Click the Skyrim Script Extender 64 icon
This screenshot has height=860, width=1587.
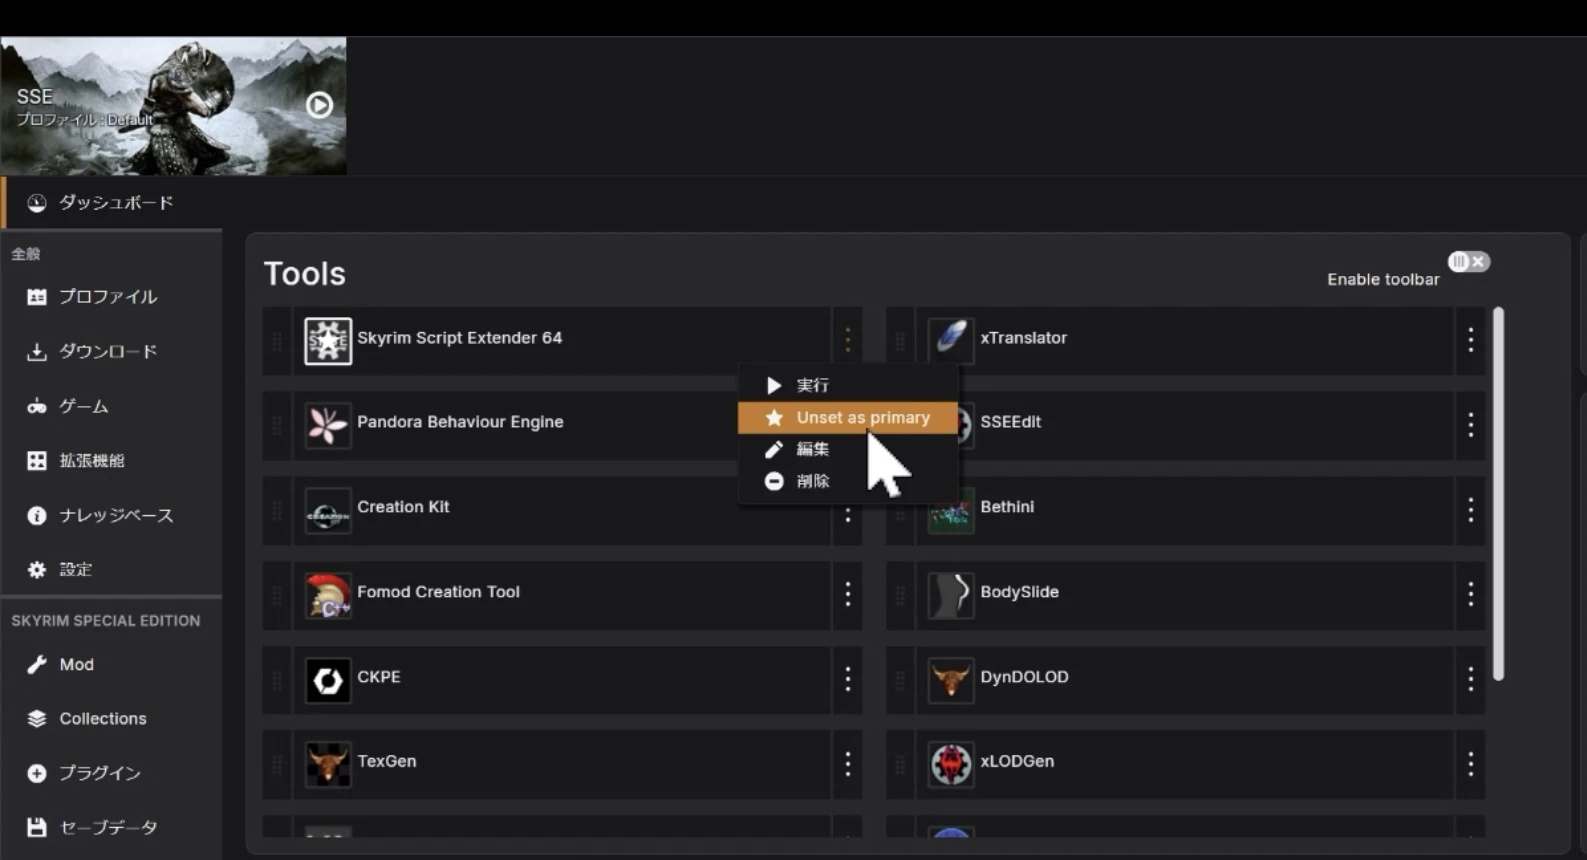click(328, 341)
